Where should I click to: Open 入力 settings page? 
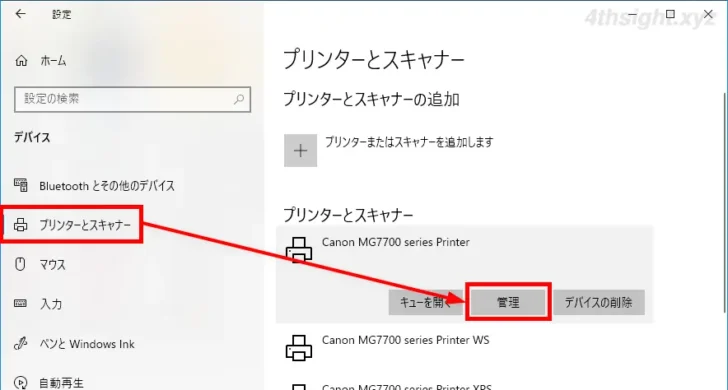[51, 305]
